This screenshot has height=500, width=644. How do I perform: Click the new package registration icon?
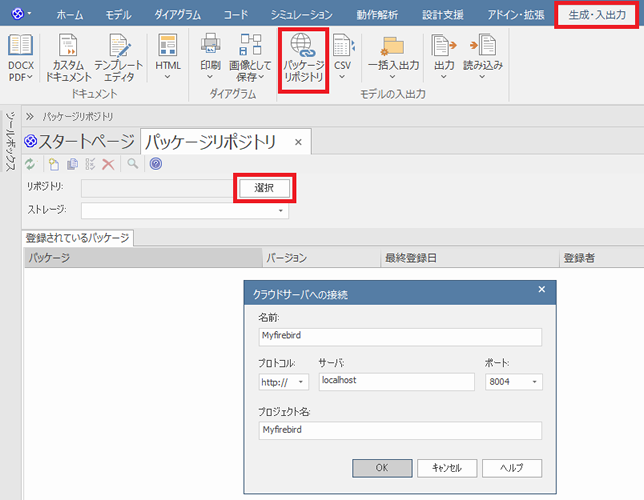[x=54, y=164]
